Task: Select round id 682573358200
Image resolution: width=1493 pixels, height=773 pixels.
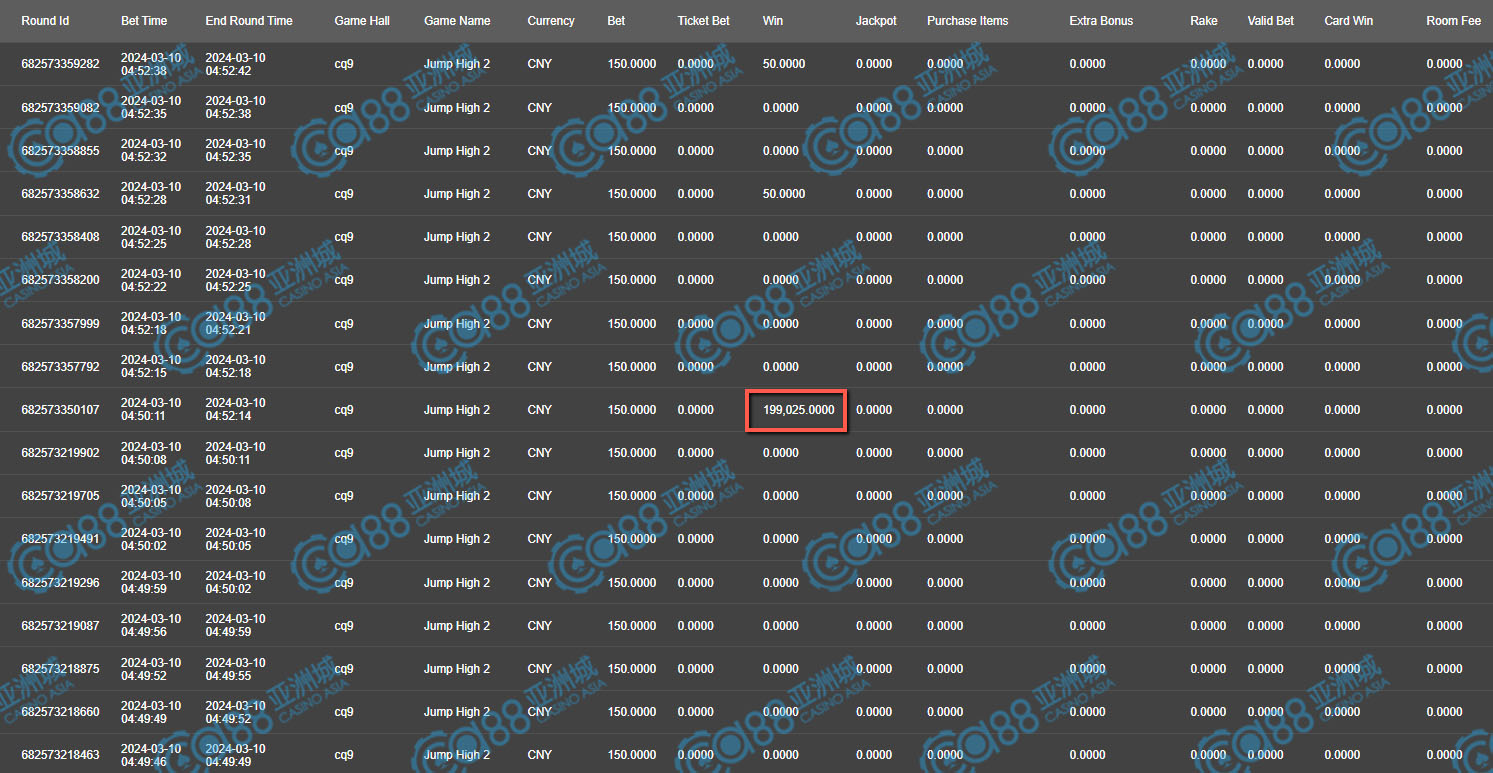Action: coord(60,280)
